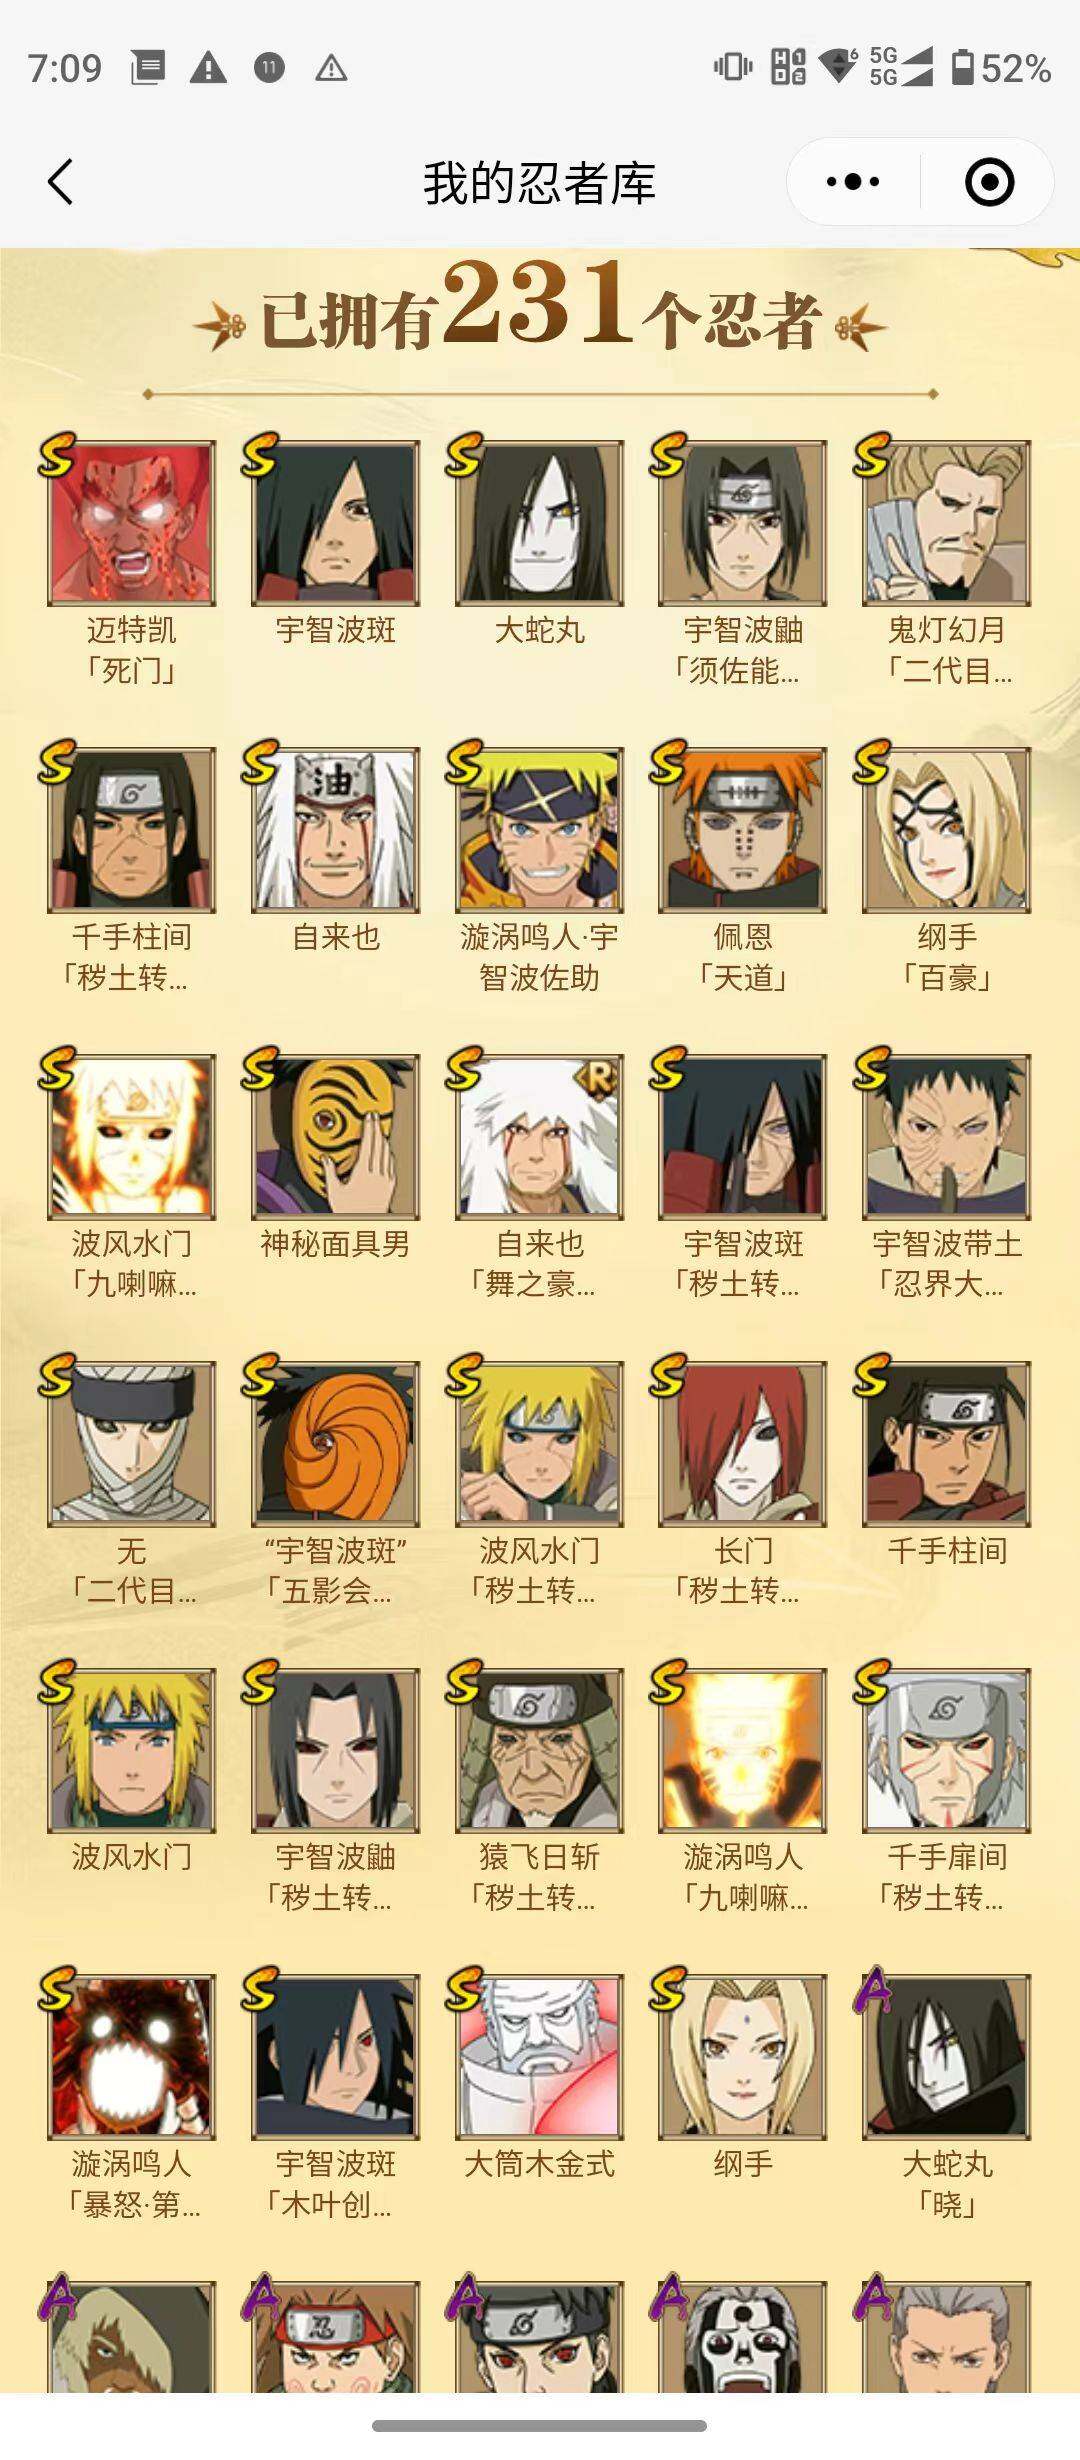Go back using the left arrow icon
The height and width of the screenshot is (2460, 1080).
pyautogui.click(x=60, y=182)
